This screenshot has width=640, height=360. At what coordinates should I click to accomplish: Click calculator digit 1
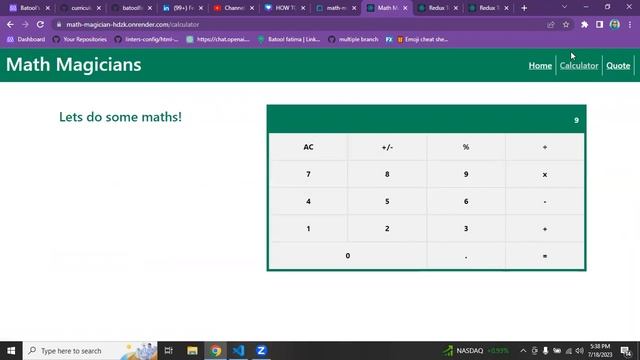308,229
